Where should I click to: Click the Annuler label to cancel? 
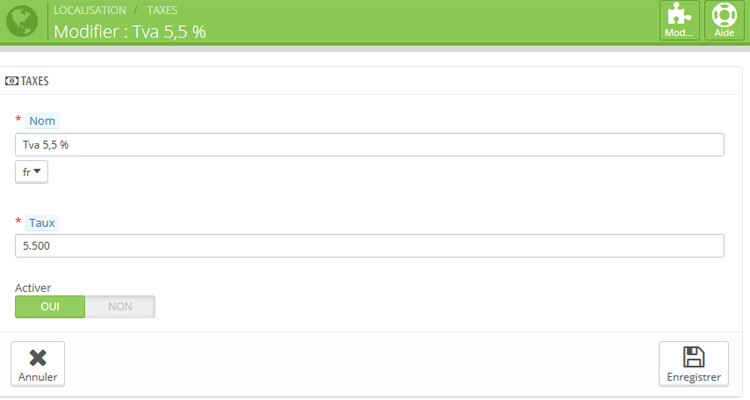pos(38,377)
